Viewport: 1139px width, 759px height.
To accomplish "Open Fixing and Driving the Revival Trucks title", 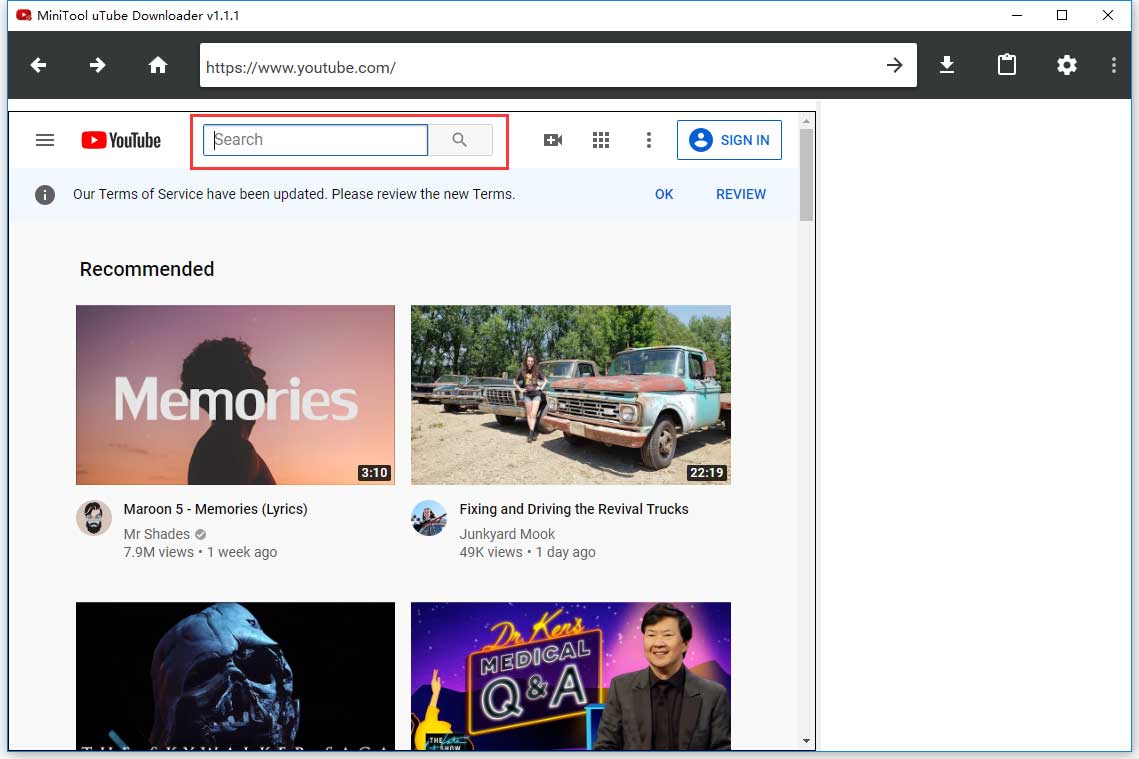I will coord(574,509).
